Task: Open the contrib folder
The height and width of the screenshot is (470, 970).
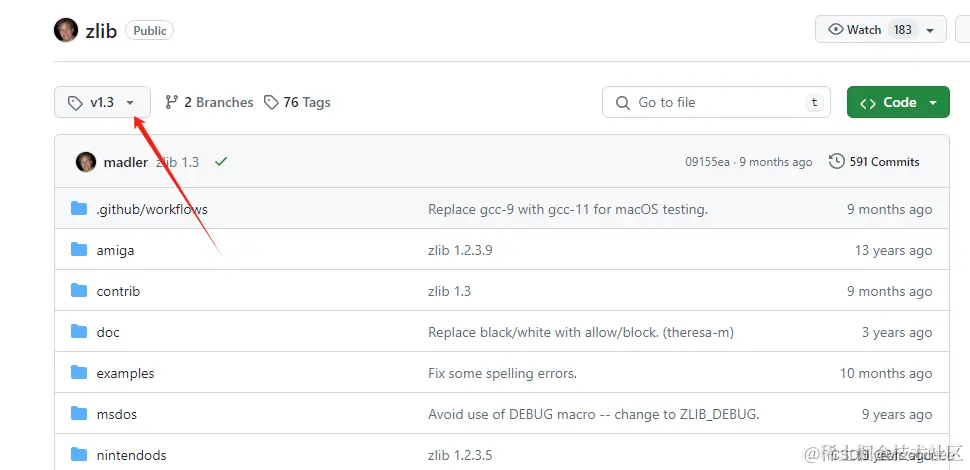Action: (x=118, y=291)
